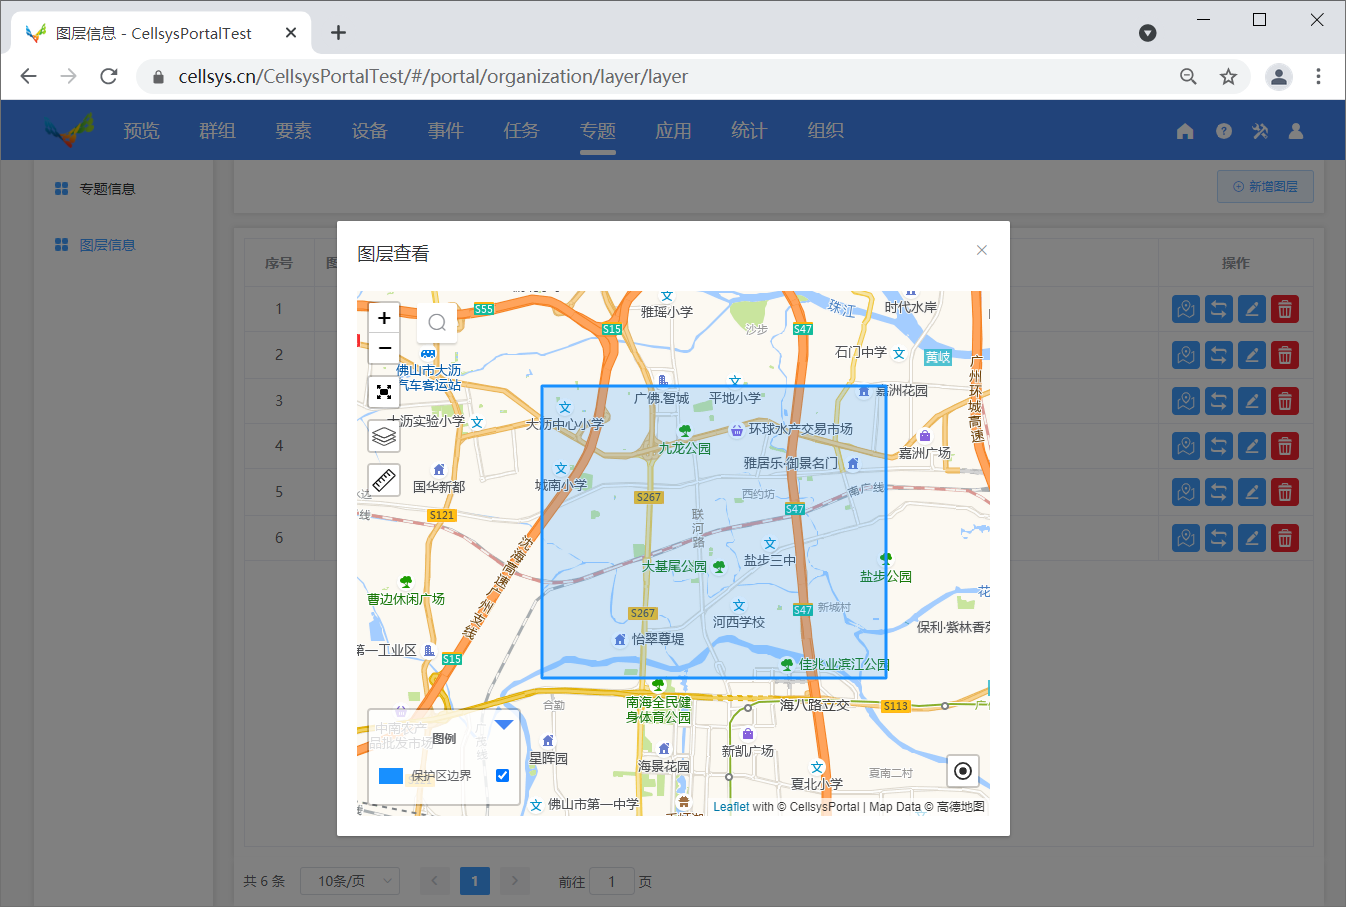Open the tools wrench icon

[1260, 131]
